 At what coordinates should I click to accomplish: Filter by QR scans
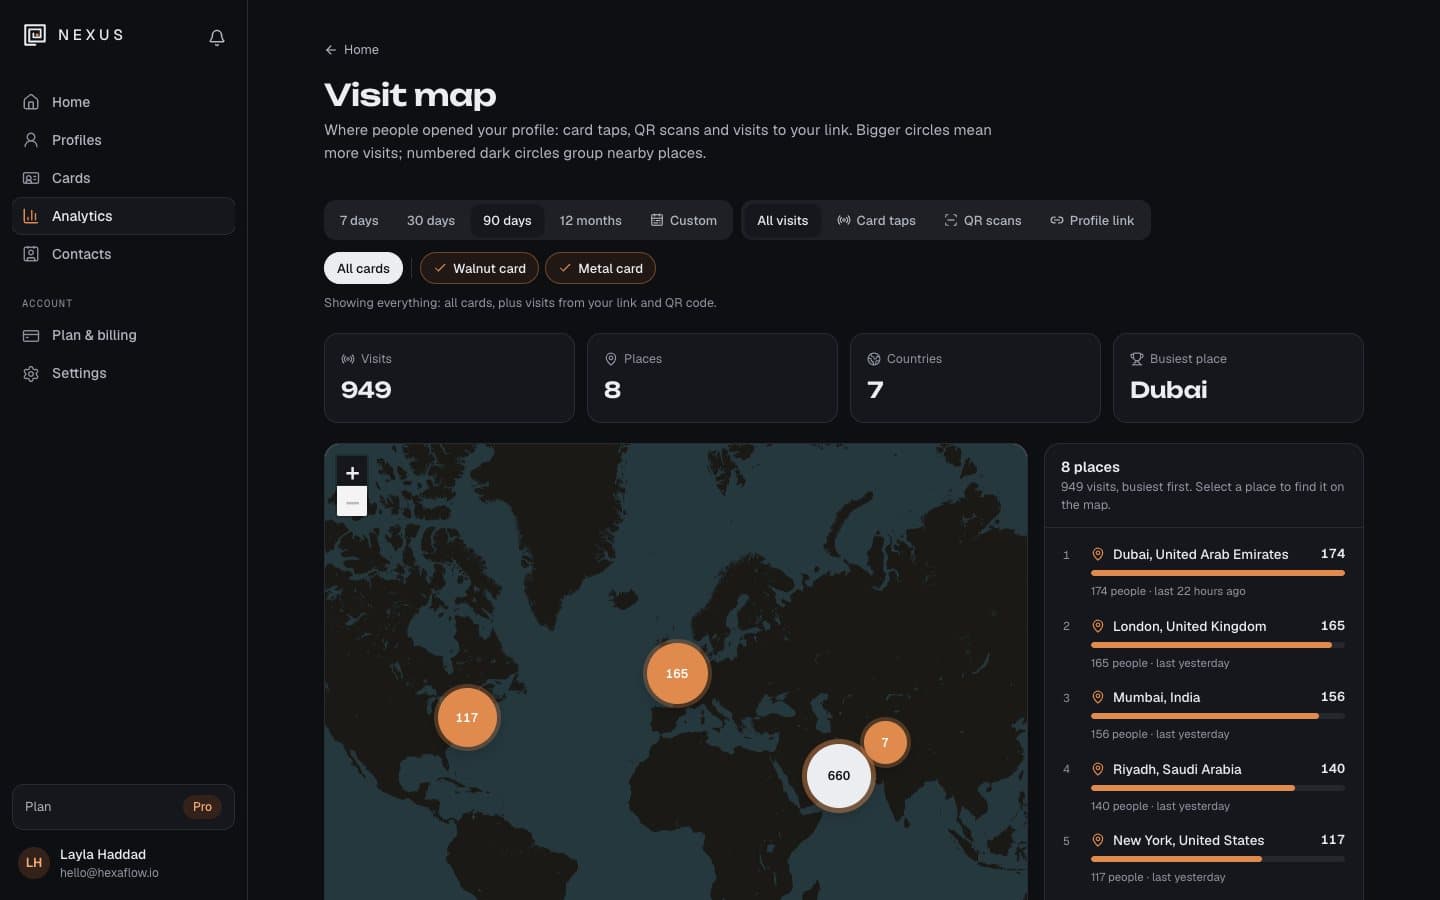coord(983,220)
